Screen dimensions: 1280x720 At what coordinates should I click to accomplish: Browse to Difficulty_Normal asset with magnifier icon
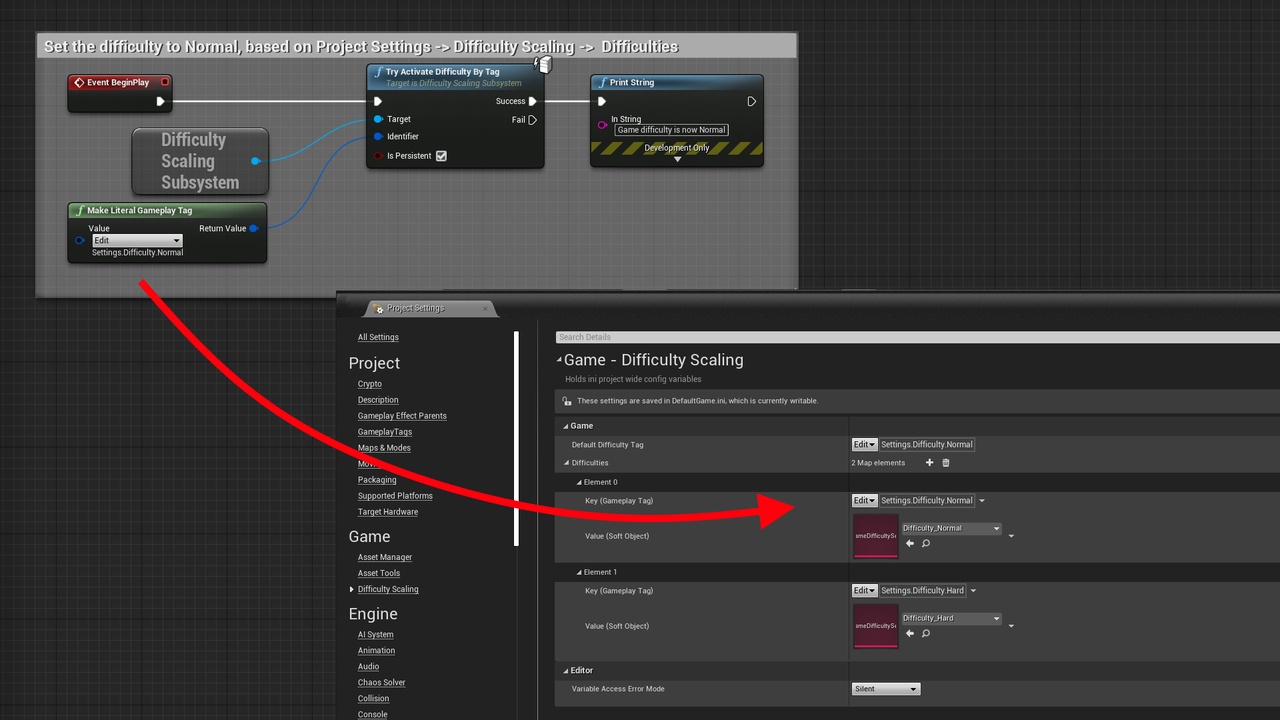[x=926, y=544]
